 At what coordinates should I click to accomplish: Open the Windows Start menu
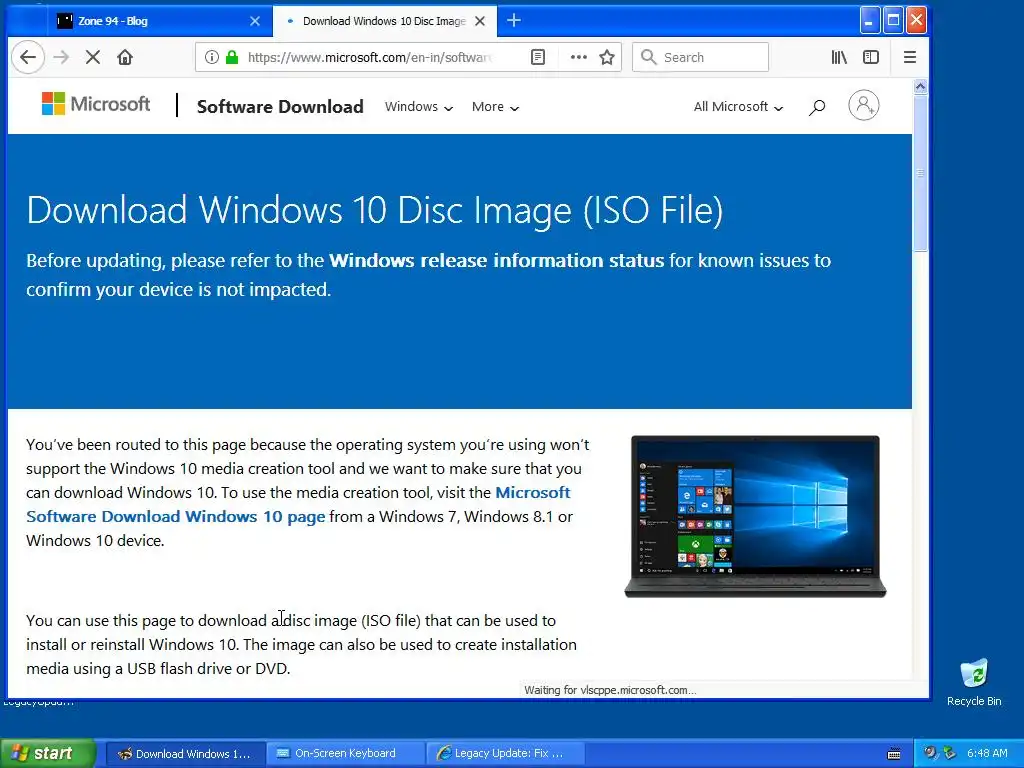click(x=48, y=753)
